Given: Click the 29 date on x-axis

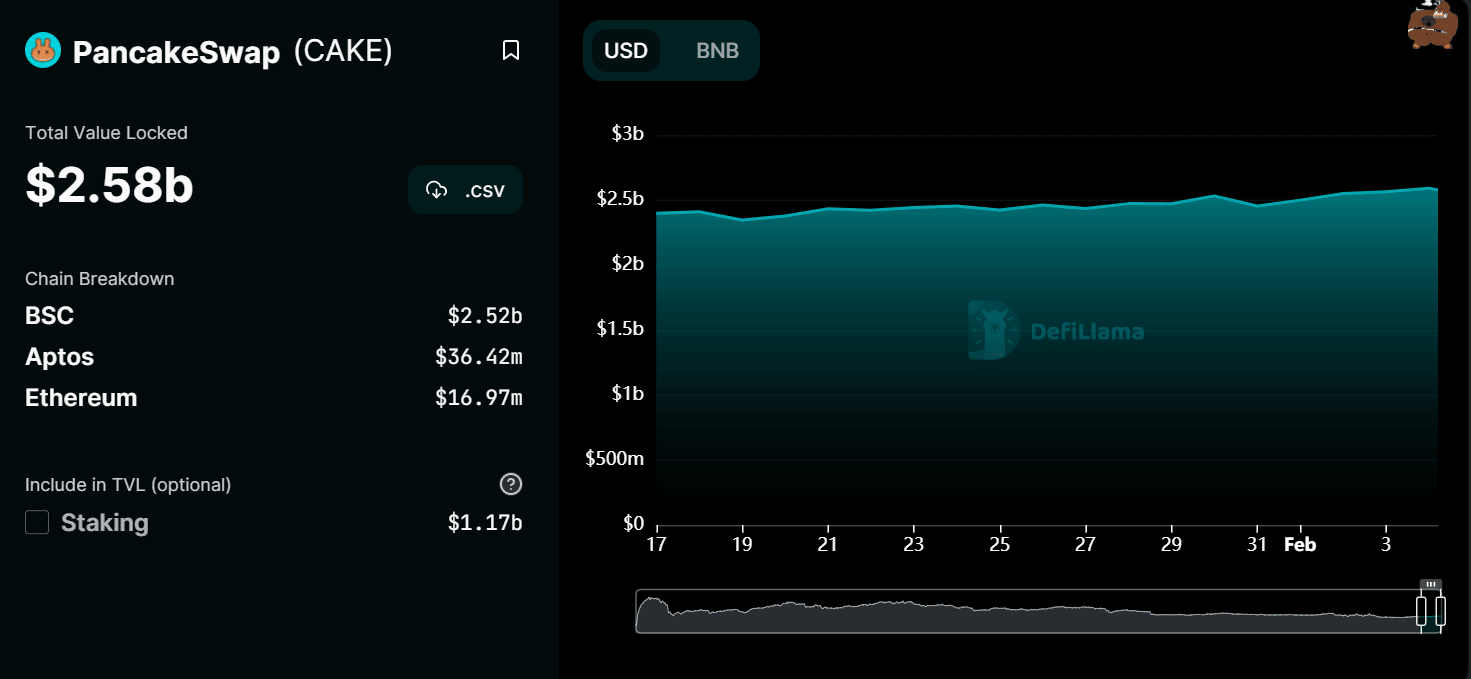Looking at the screenshot, I should 1171,545.
